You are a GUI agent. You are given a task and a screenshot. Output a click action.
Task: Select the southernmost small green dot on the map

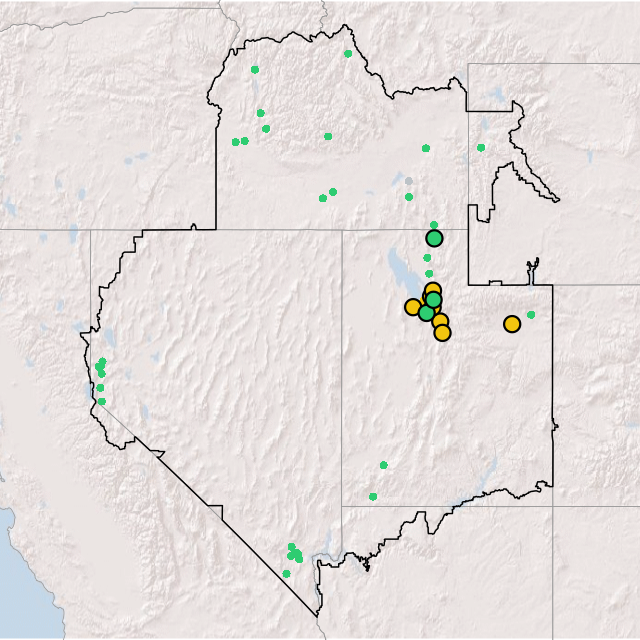coord(286,573)
